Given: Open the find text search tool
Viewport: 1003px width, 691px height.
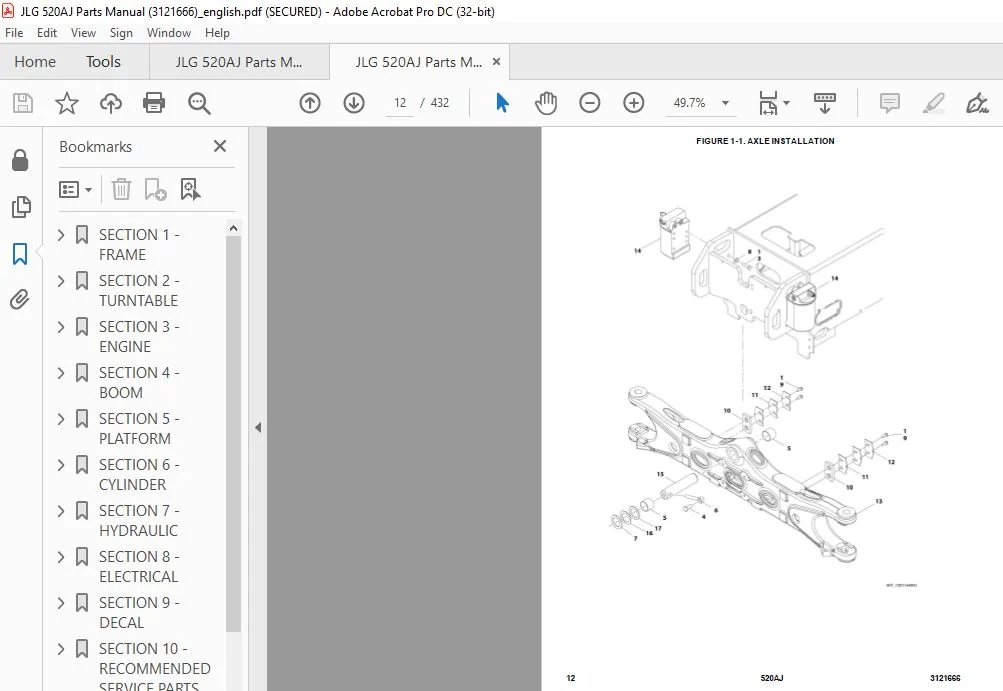Looking at the screenshot, I should [199, 103].
